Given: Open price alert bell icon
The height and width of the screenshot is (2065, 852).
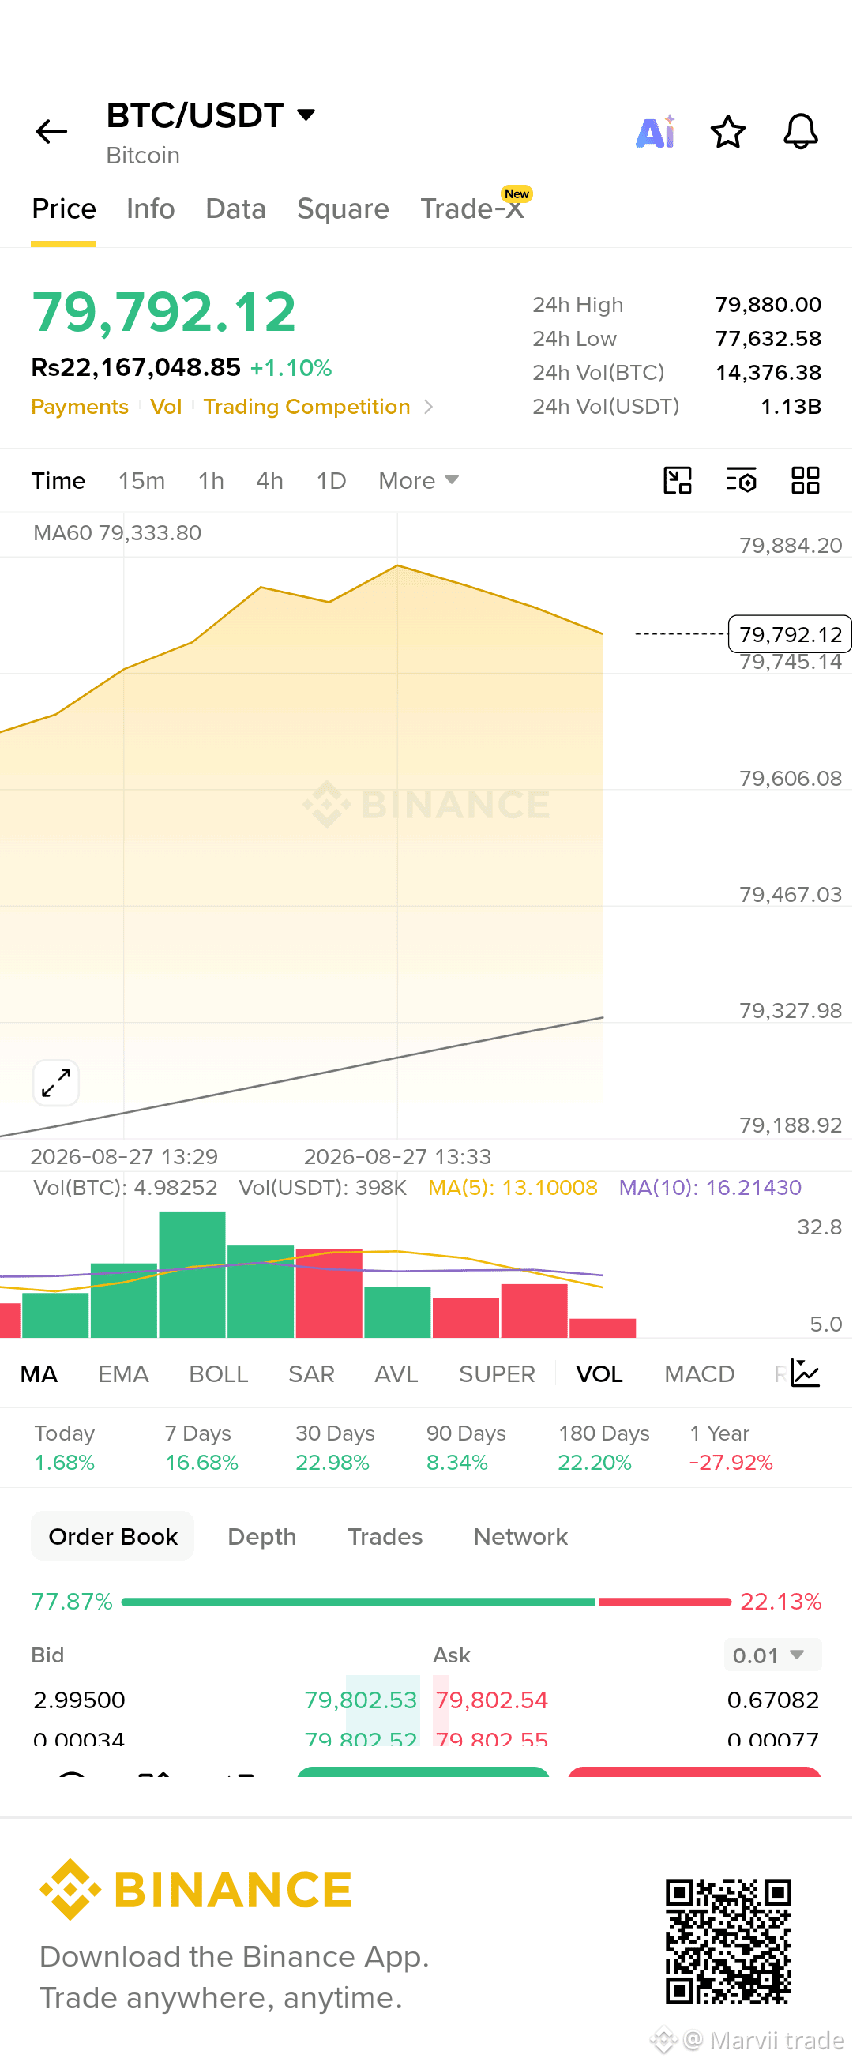Looking at the screenshot, I should click(800, 132).
